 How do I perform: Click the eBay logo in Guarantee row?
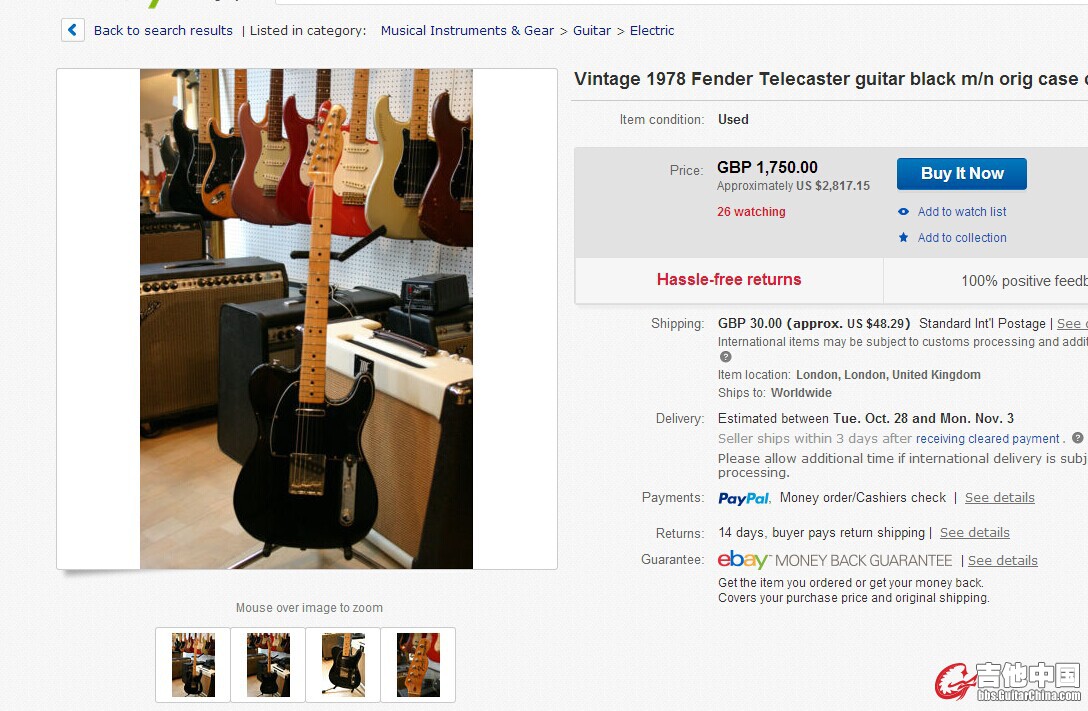743,560
